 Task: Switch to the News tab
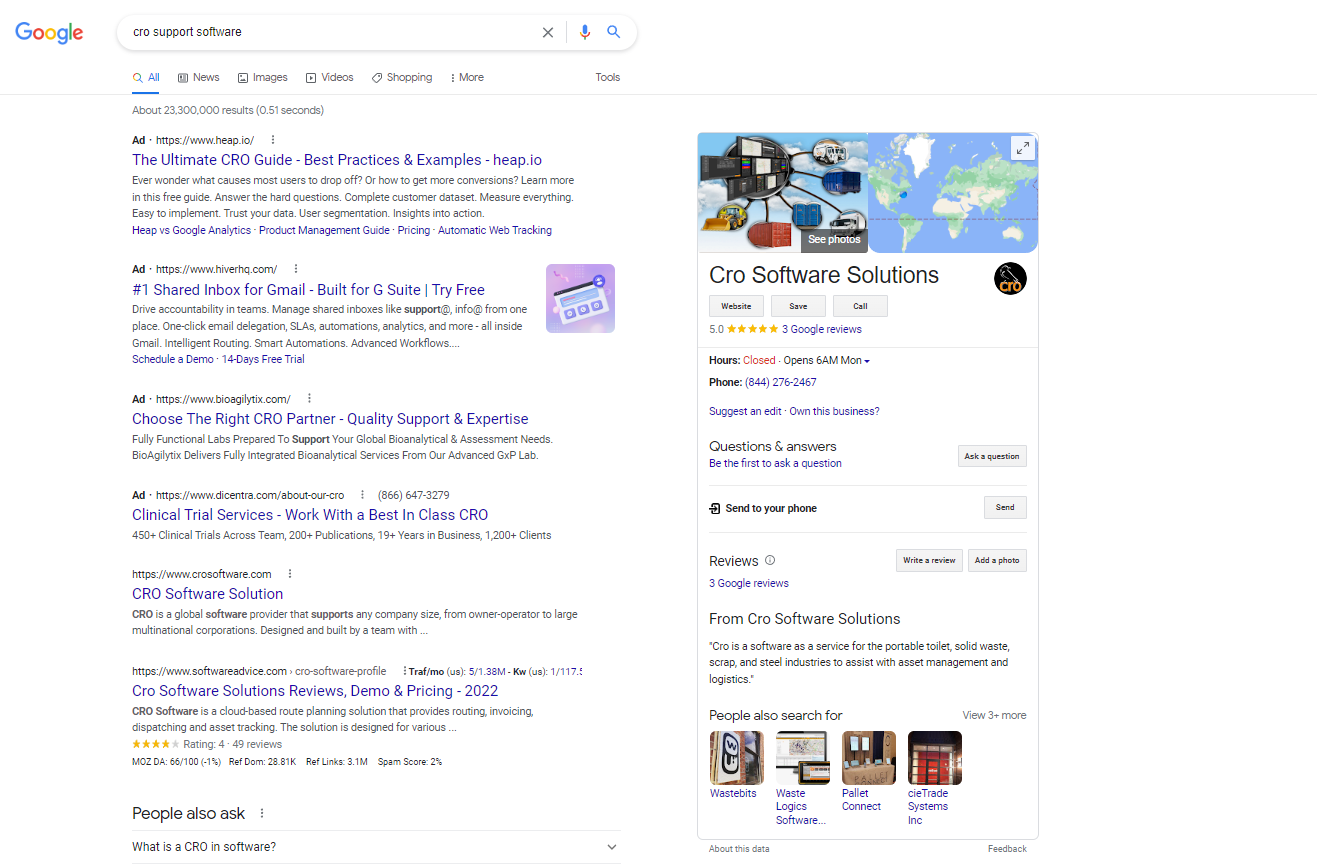(197, 77)
